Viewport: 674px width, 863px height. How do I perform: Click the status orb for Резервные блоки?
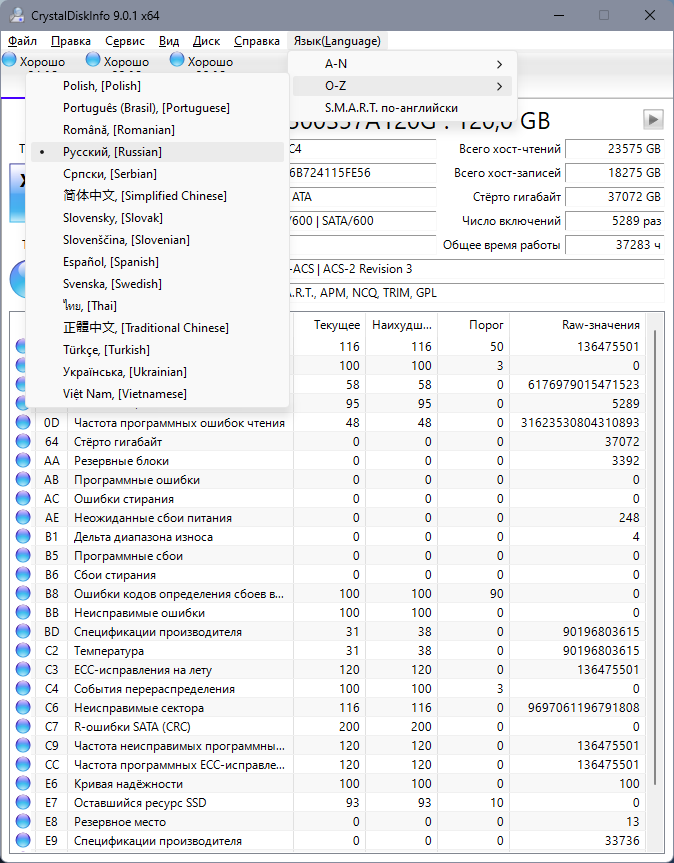tap(23, 460)
